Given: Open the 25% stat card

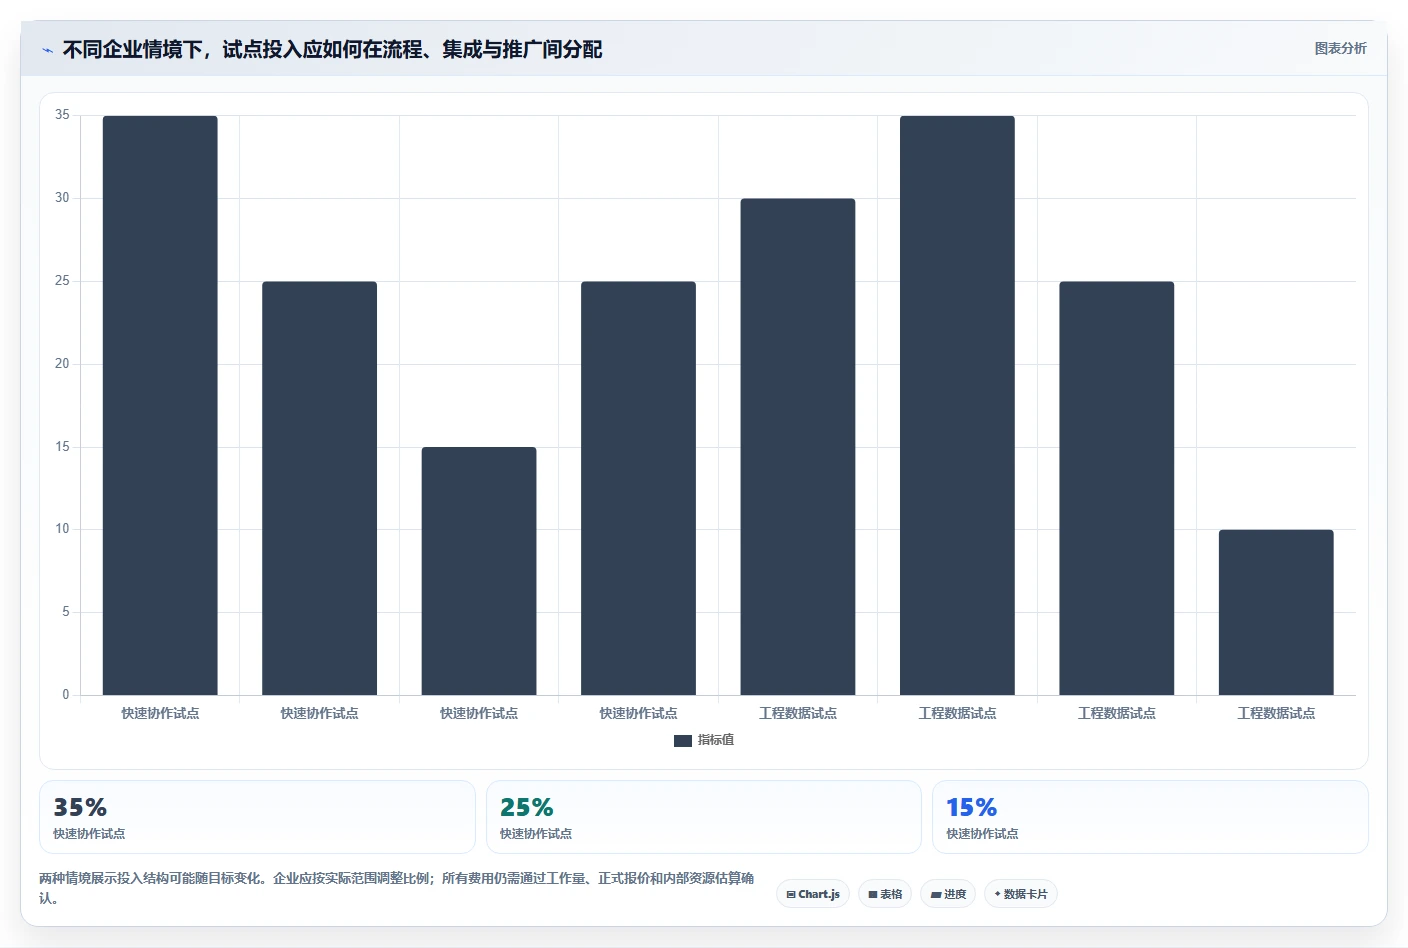Looking at the screenshot, I should [x=704, y=817].
